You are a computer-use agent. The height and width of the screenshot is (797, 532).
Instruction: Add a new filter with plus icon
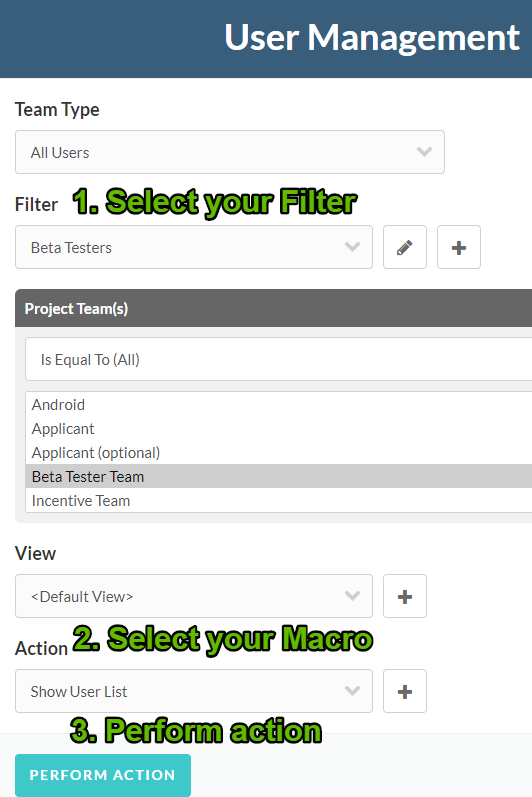pos(458,248)
